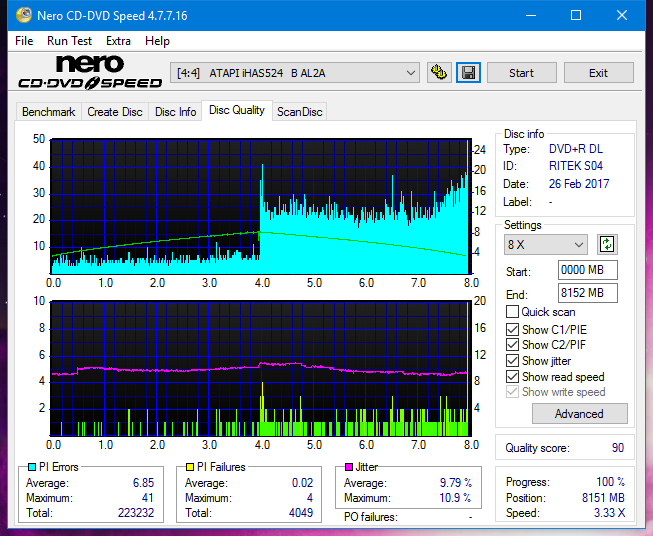The image size is (653, 536).
Task: Open the ATAPI iHAS524 drive dropdown
Action: point(295,73)
